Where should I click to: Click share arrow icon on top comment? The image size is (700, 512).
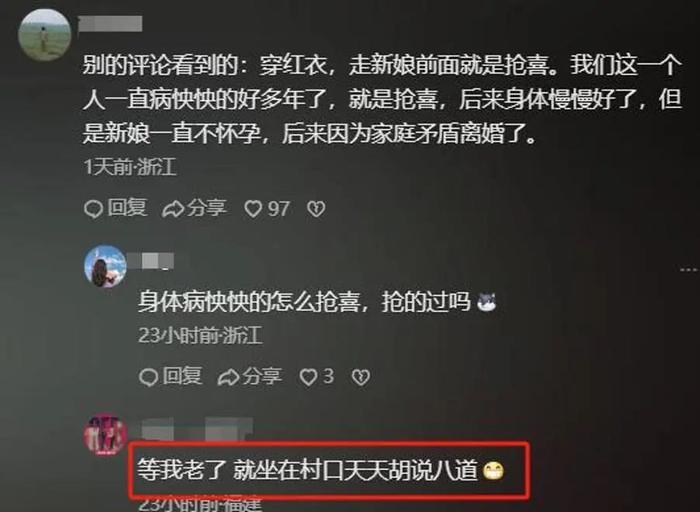pos(173,209)
